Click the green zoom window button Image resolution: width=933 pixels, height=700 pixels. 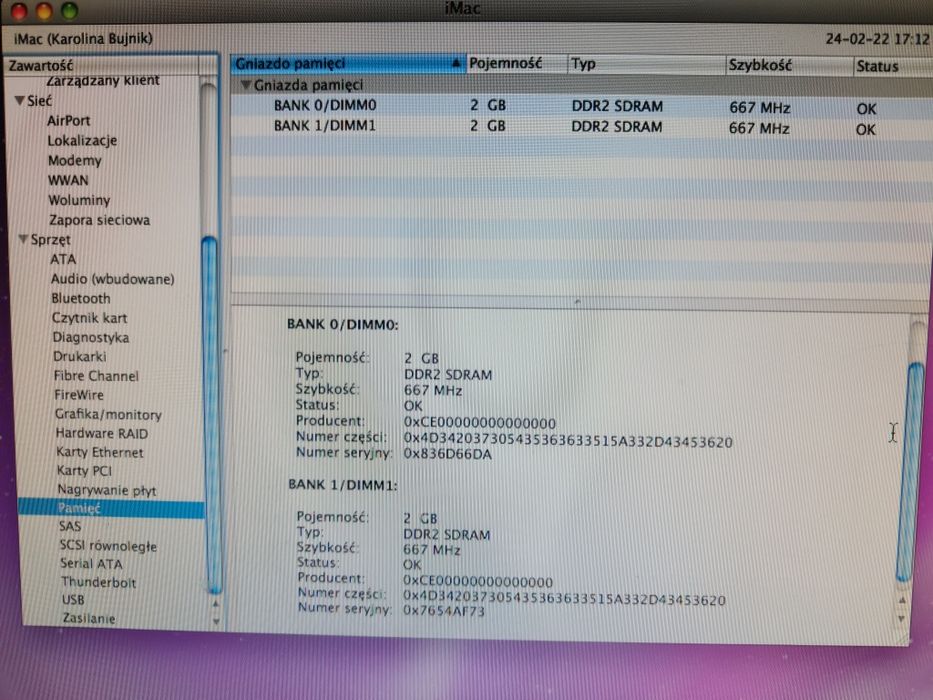click(x=70, y=10)
